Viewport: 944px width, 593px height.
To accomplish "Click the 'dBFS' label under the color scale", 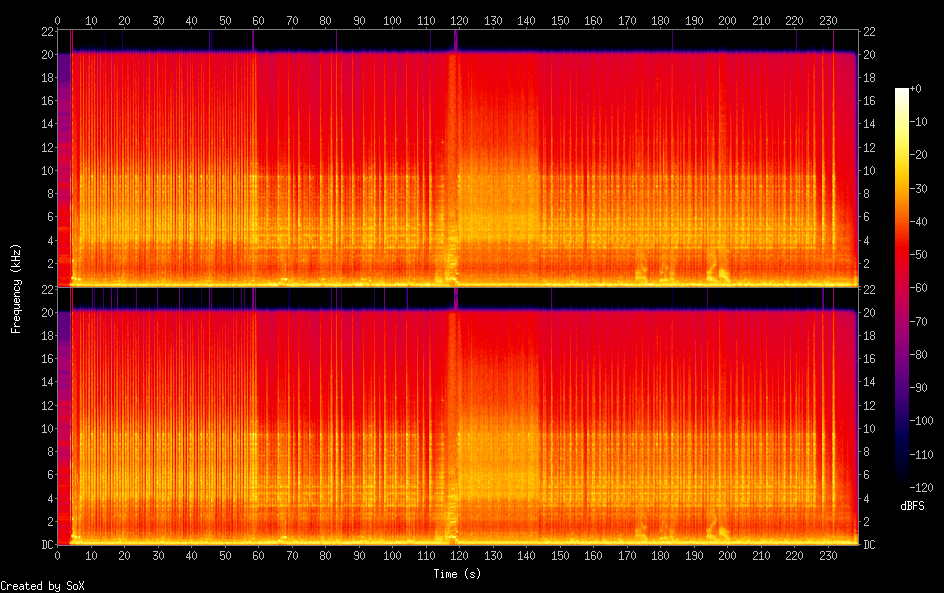I will click(x=912, y=507).
